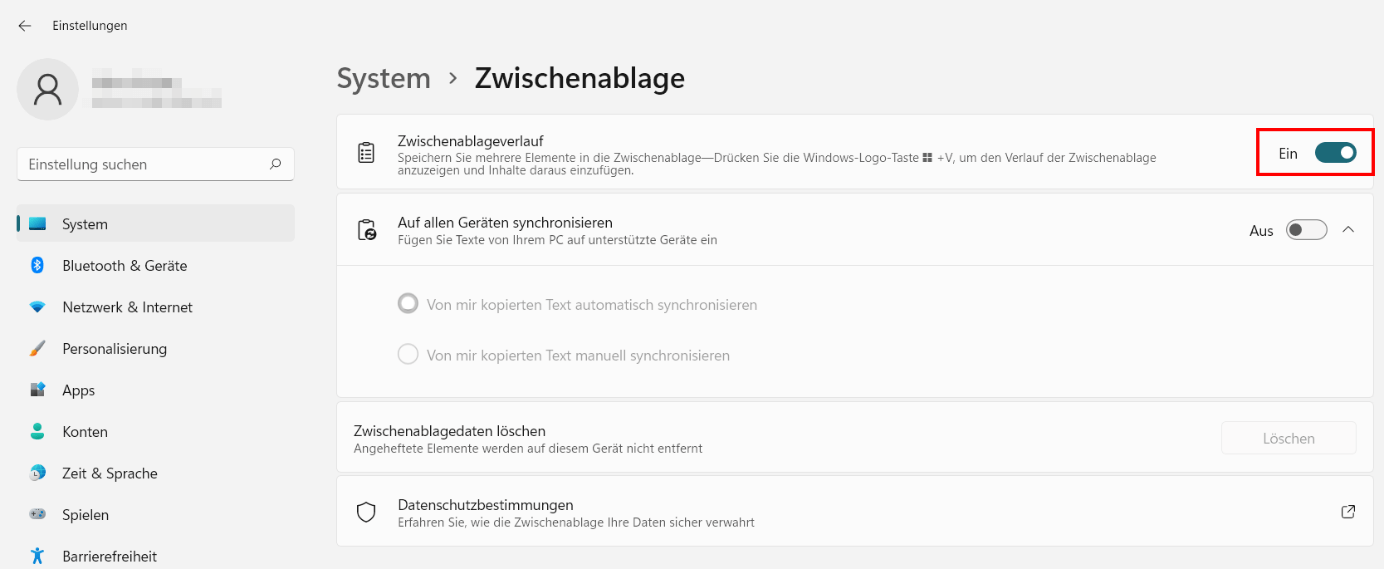Collapse the synchronisieren section chevron
This screenshot has width=1384, height=569.
coord(1348,230)
